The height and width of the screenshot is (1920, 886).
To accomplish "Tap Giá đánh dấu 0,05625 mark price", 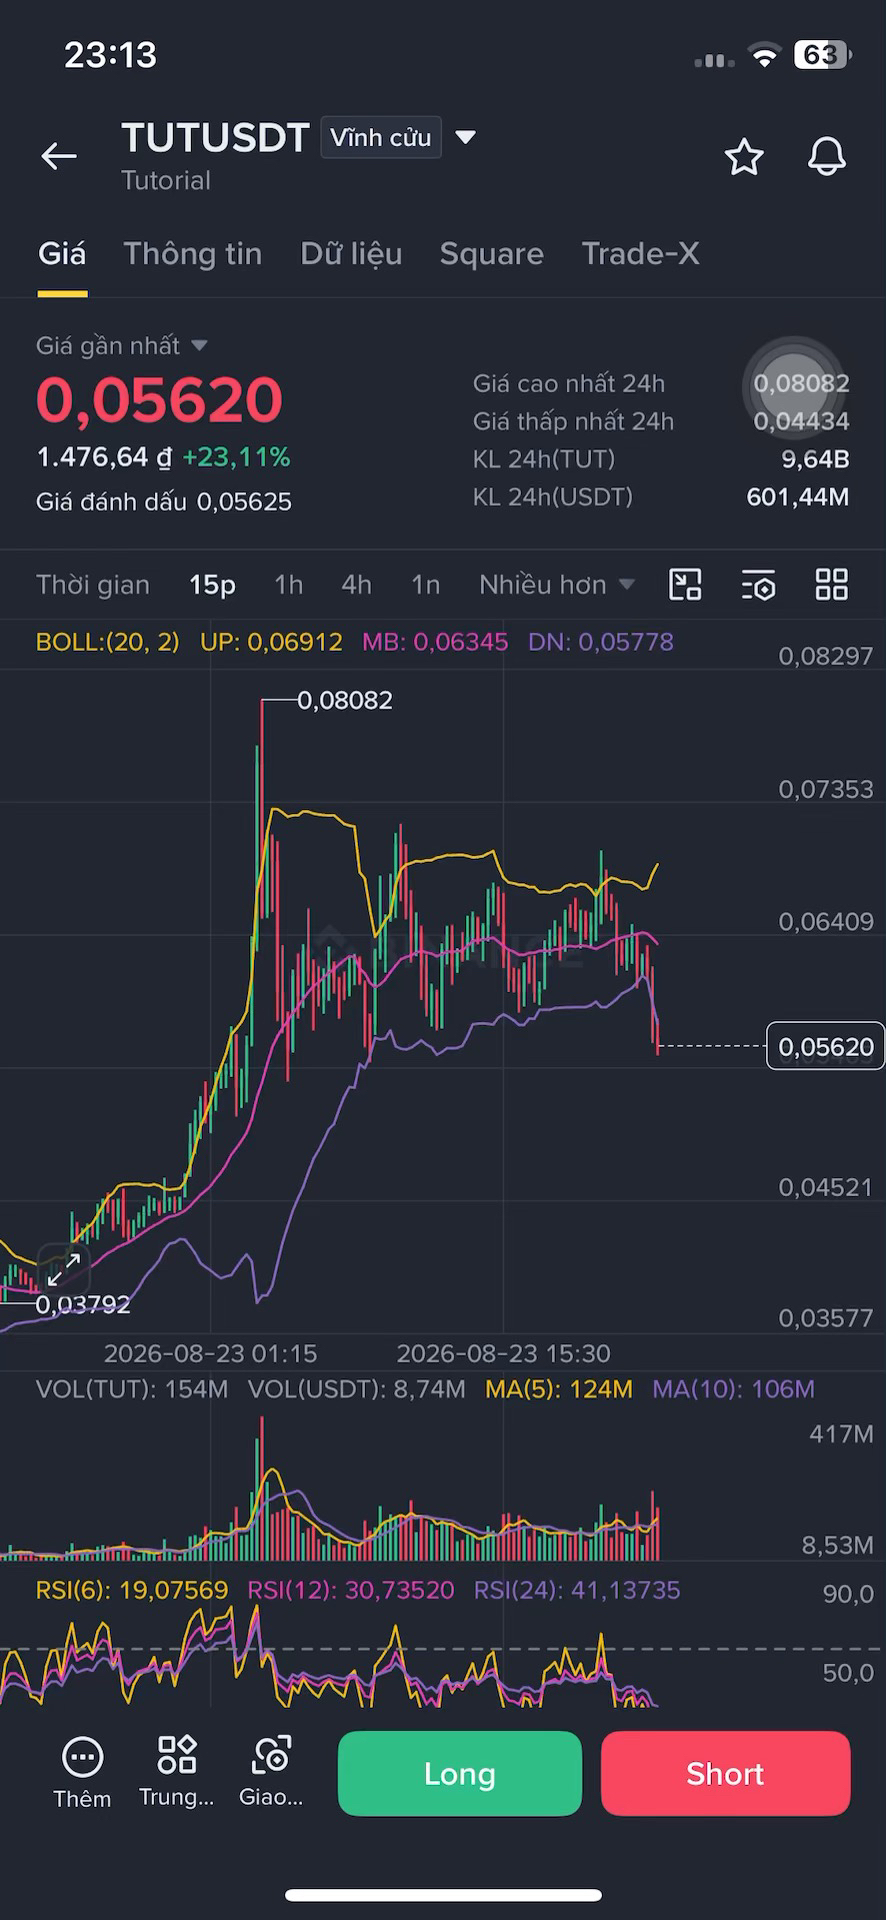I will pos(164,502).
